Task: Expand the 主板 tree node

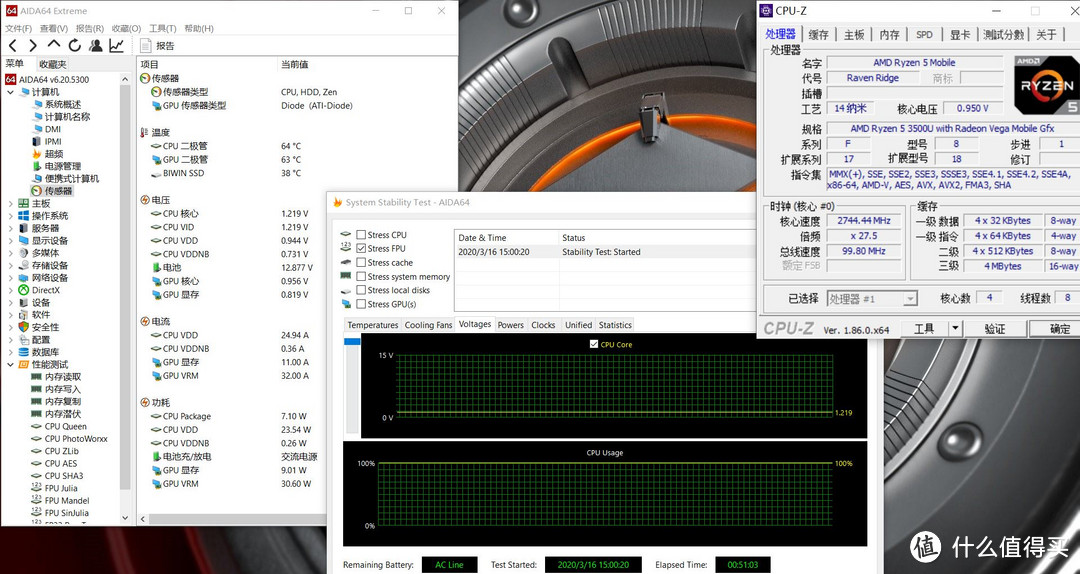Action: pos(10,203)
